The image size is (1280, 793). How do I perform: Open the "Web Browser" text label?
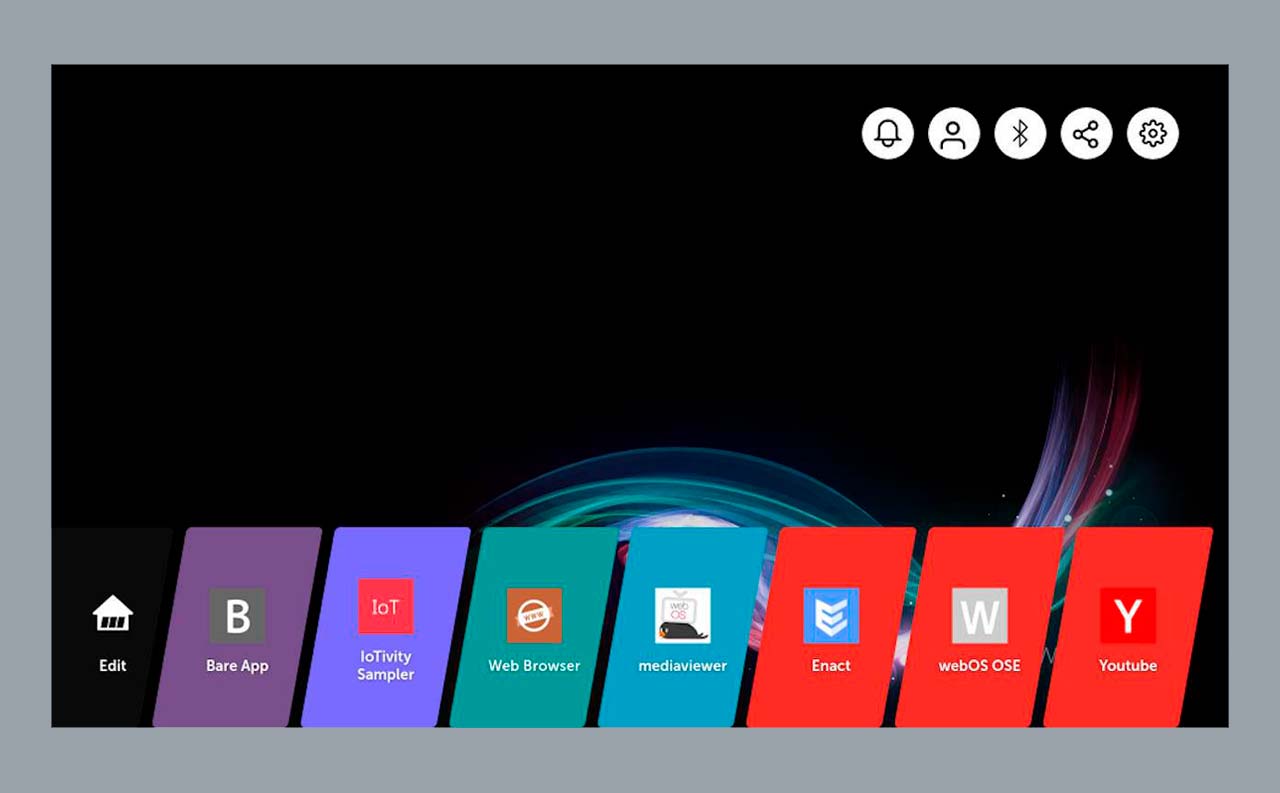point(534,666)
